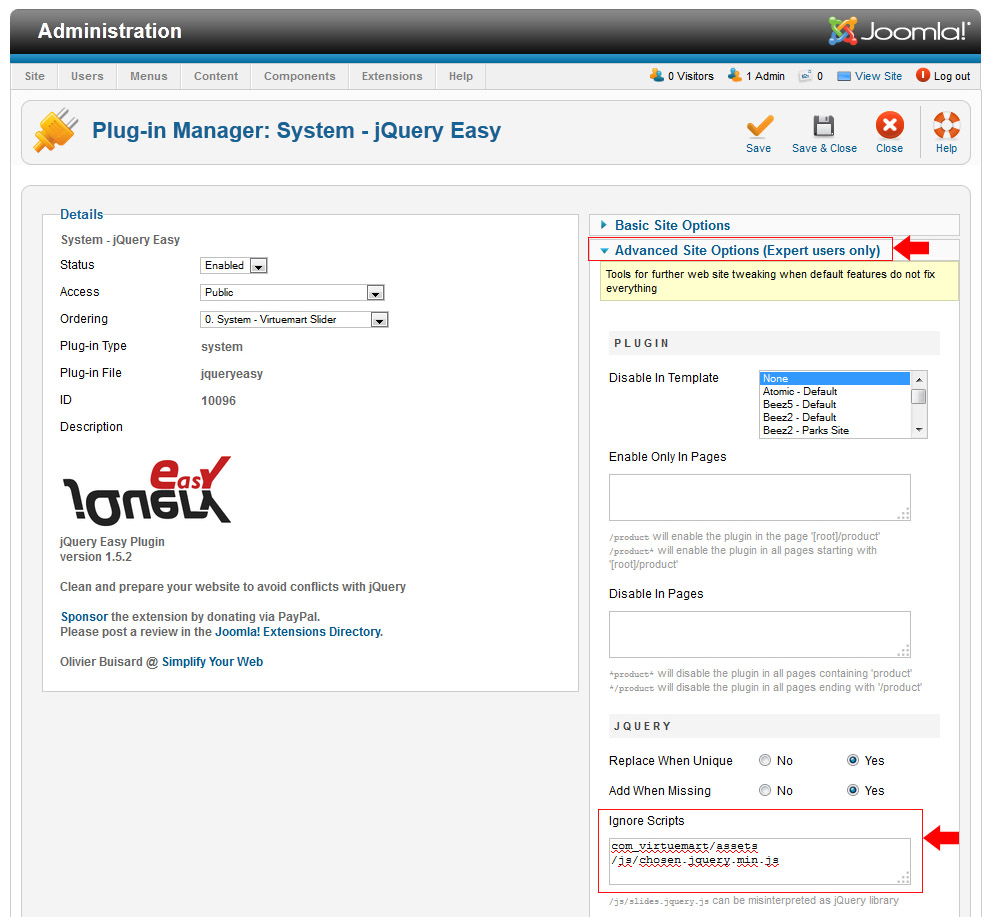Screen dimensions: 988x917
Task: Click the Log out icon
Action: tap(922, 75)
